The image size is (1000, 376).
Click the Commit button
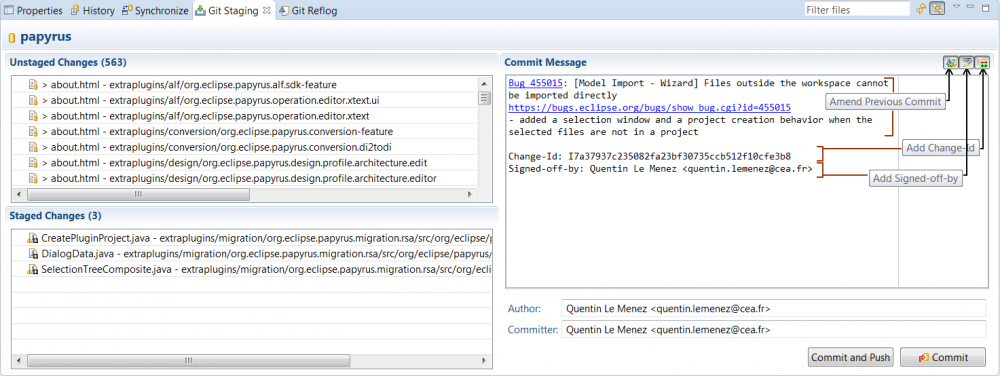point(943,358)
